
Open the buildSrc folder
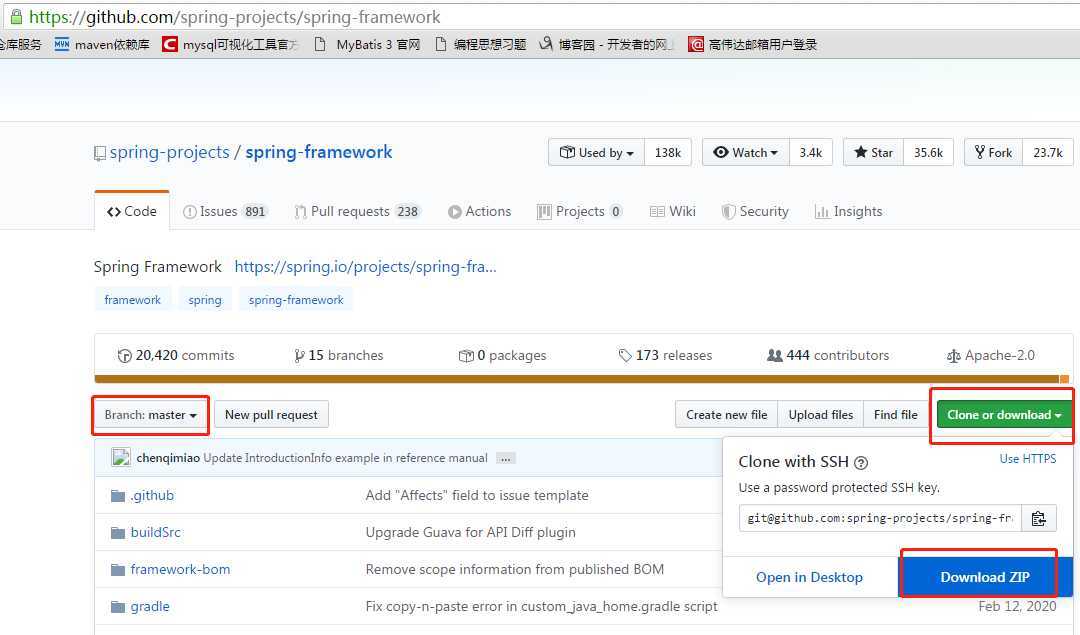(156, 532)
